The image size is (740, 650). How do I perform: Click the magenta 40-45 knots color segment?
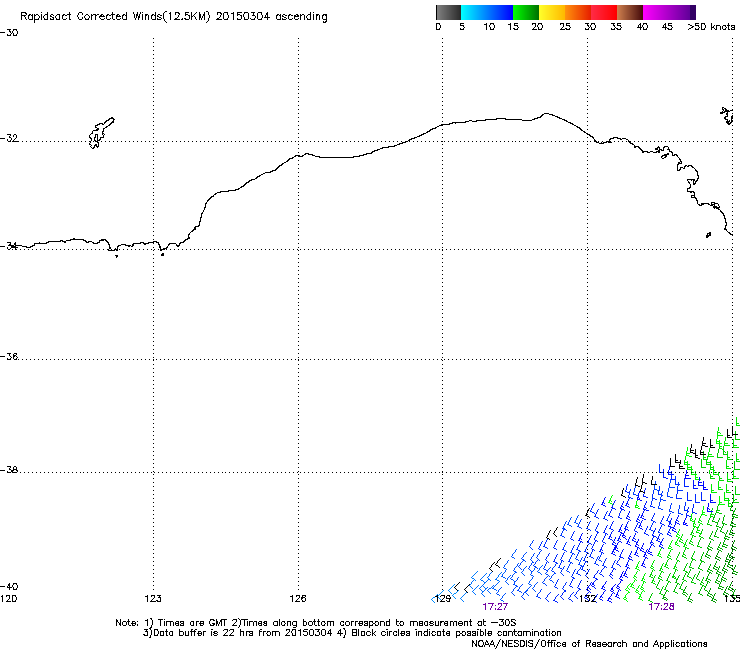tap(656, 12)
